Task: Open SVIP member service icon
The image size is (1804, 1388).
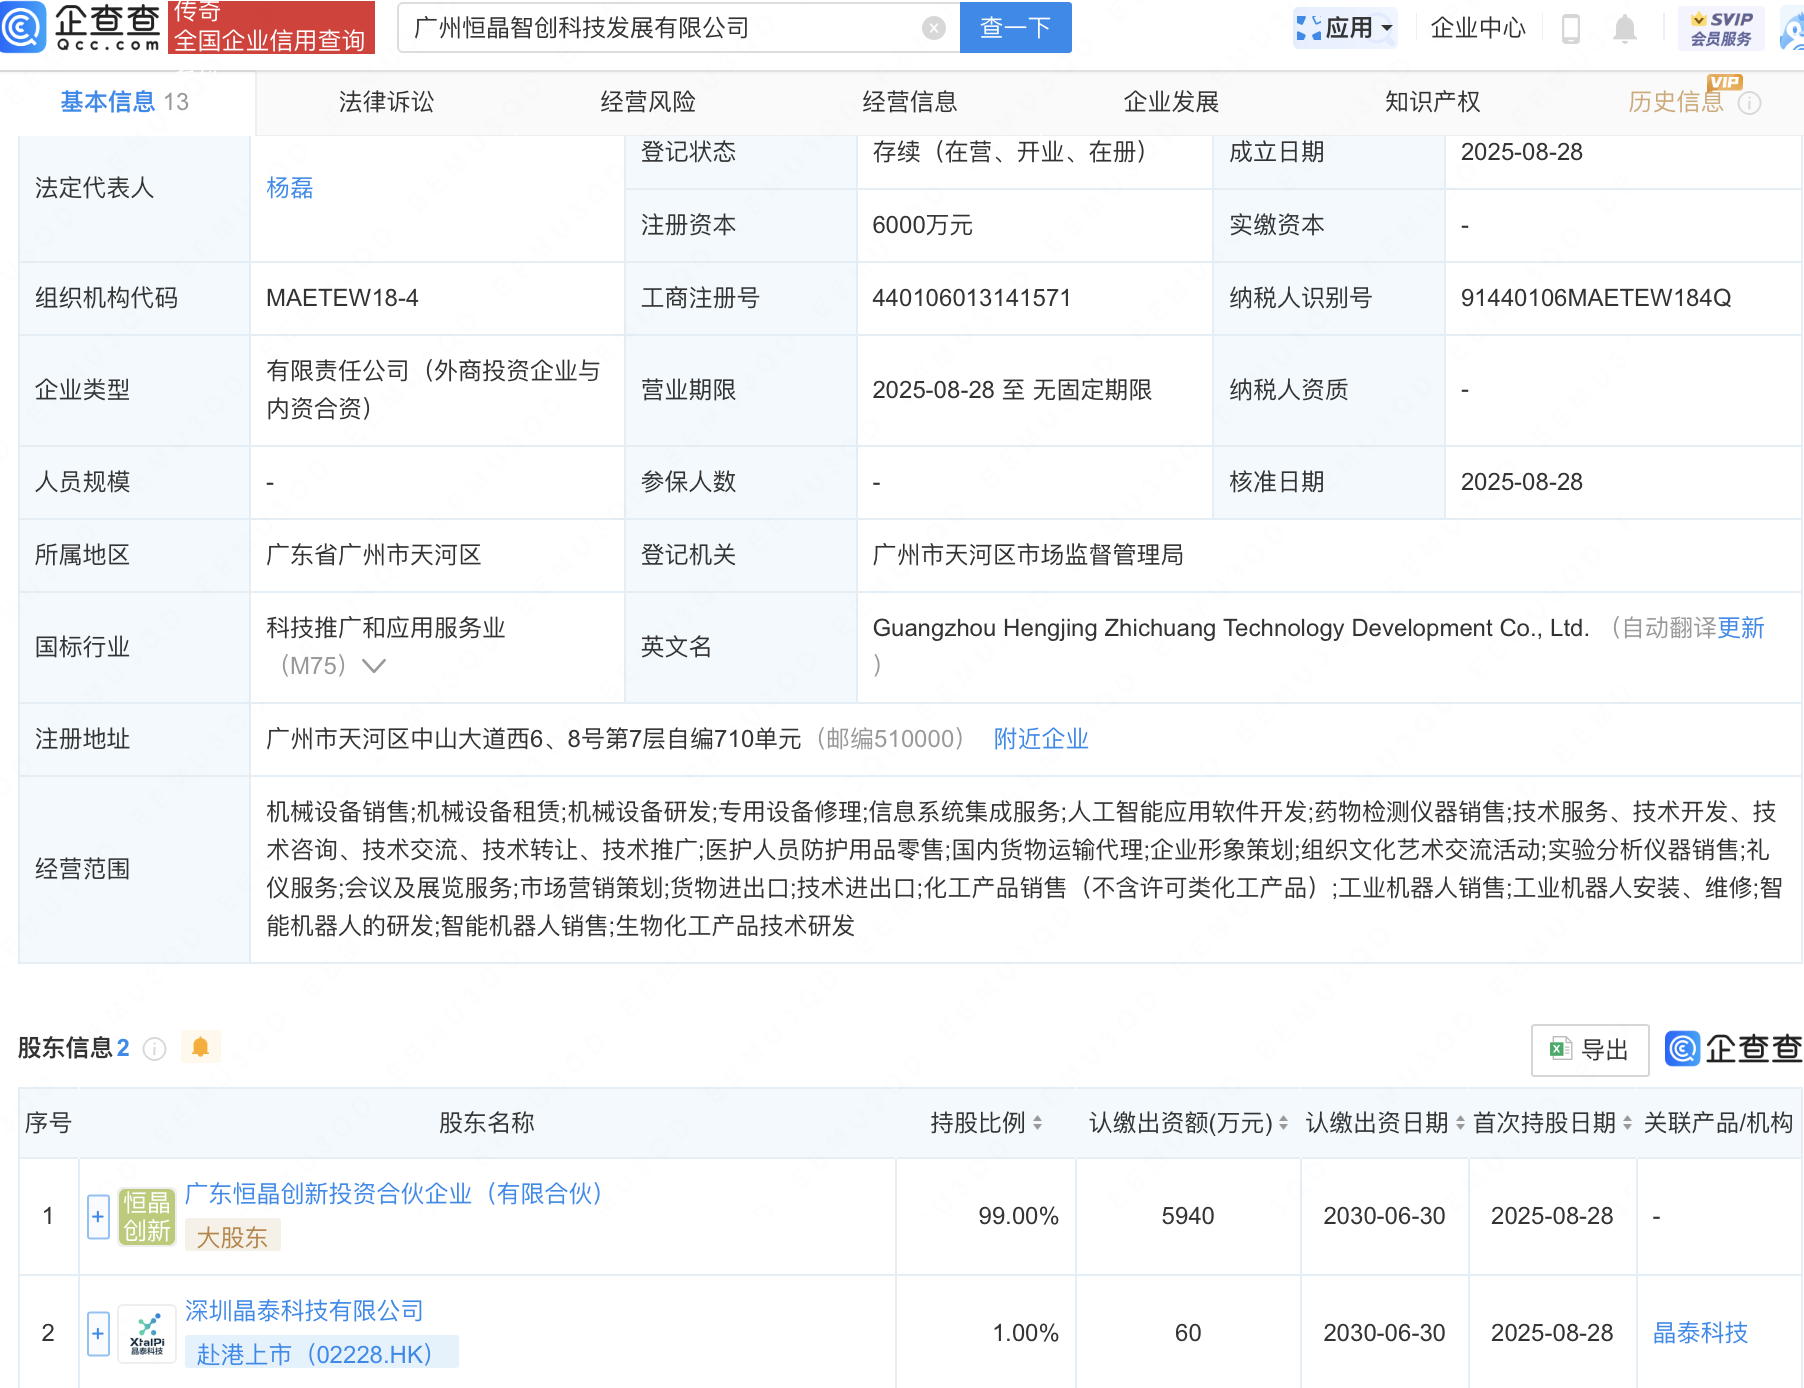Action: point(1722,28)
